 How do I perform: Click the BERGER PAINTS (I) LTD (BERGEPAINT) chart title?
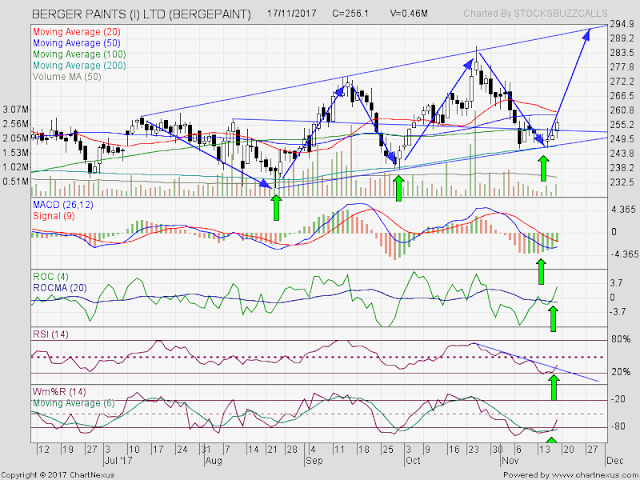141,14
